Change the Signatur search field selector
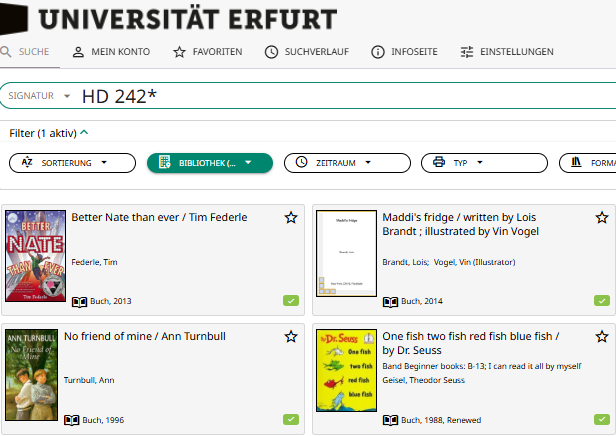 [39, 96]
